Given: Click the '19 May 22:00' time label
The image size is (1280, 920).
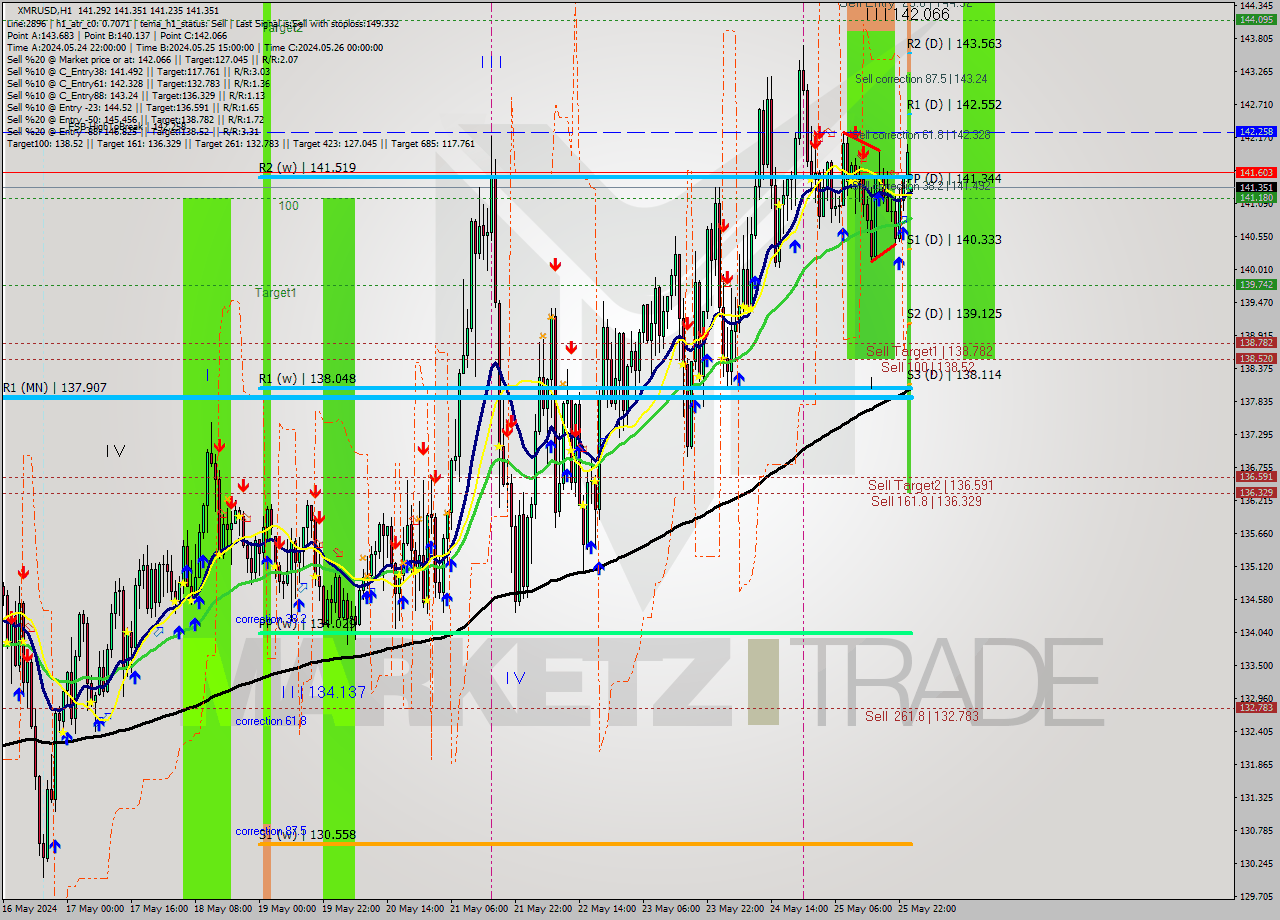Looking at the screenshot, I should [x=351, y=909].
